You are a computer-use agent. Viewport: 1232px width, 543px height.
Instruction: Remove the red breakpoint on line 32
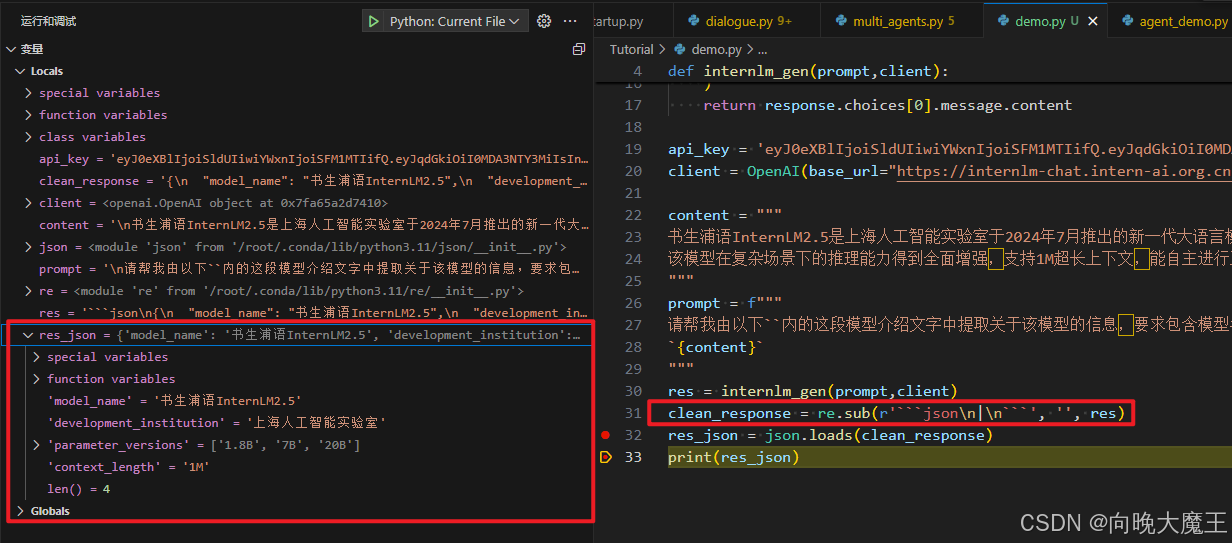[605, 435]
